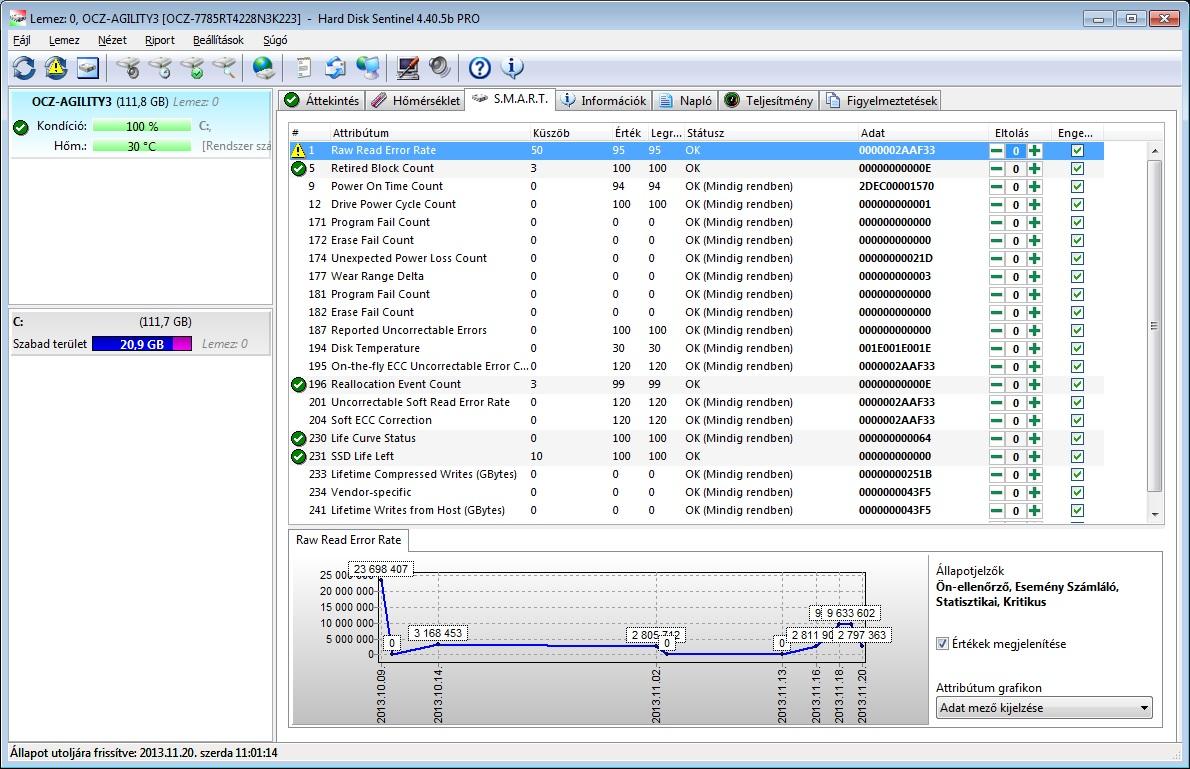The width and height of the screenshot is (1190, 769).
Task: Toggle enable checkbox for Lifetime Writes from Host
Action: [1077, 510]
